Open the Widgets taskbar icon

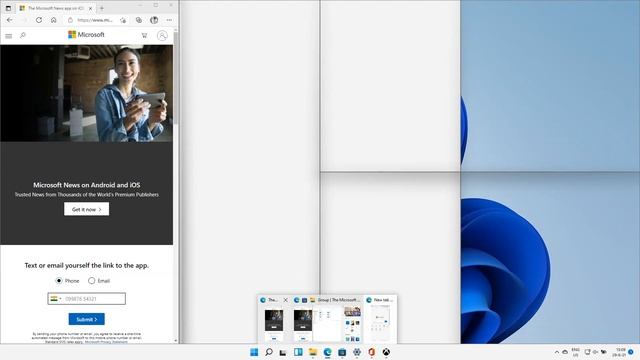298,352
